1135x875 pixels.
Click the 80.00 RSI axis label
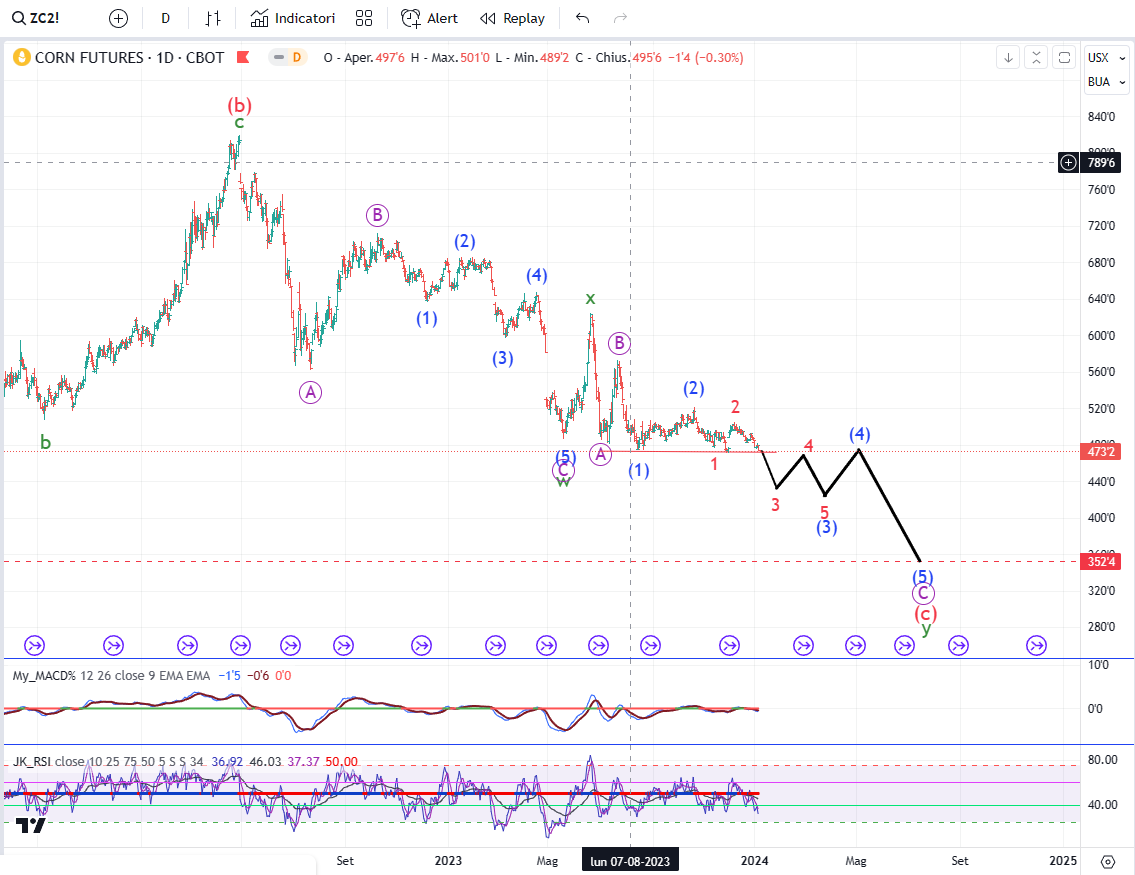coord(1102,760)
